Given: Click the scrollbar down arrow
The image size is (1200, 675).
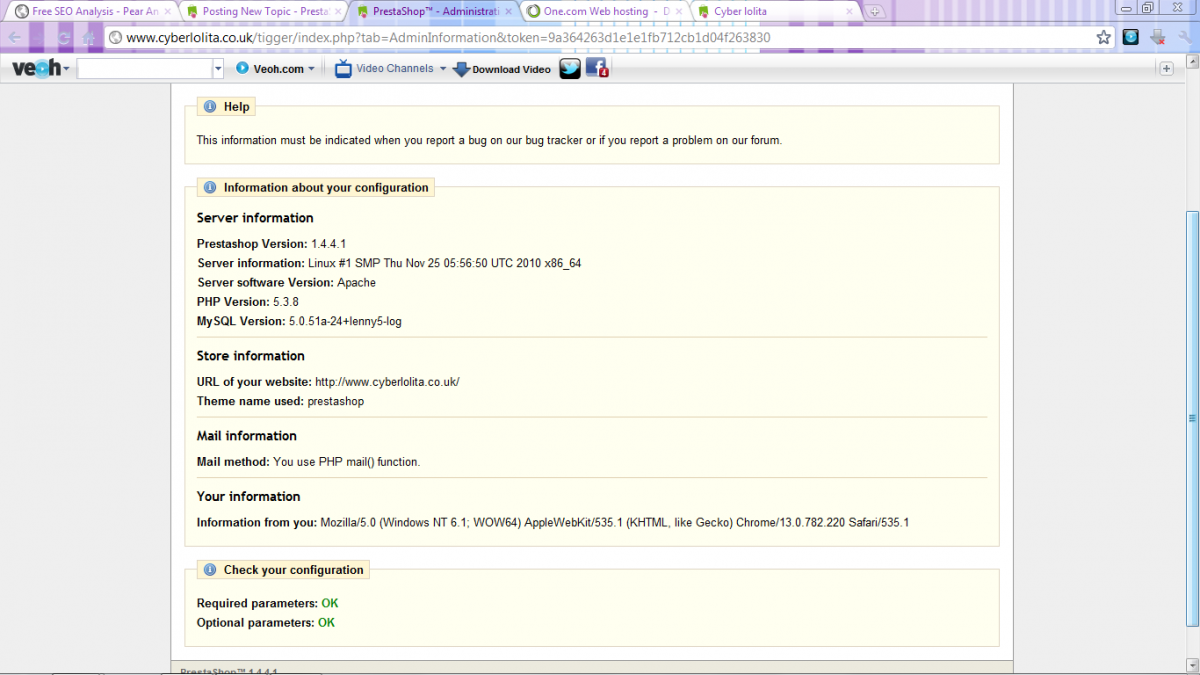Looking at the screenshot, I should [x=1191, y=667].
